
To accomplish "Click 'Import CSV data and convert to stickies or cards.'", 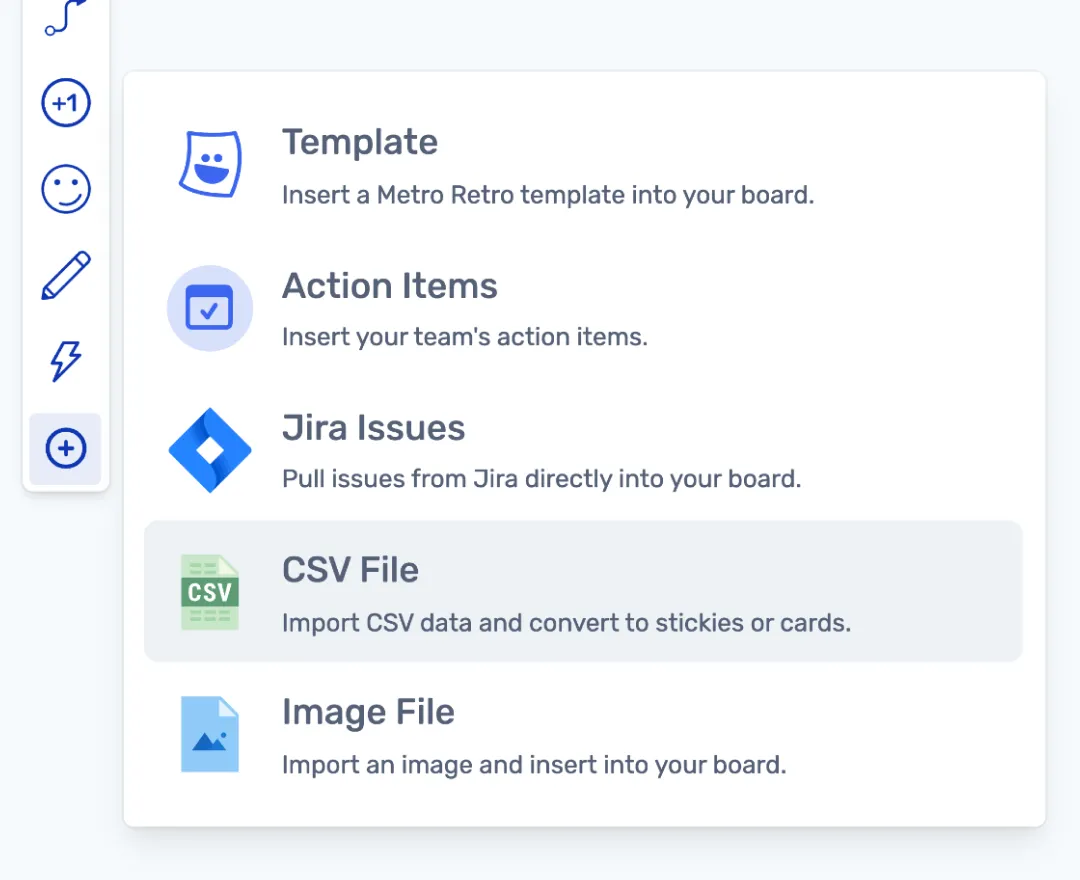I will 567,623.
